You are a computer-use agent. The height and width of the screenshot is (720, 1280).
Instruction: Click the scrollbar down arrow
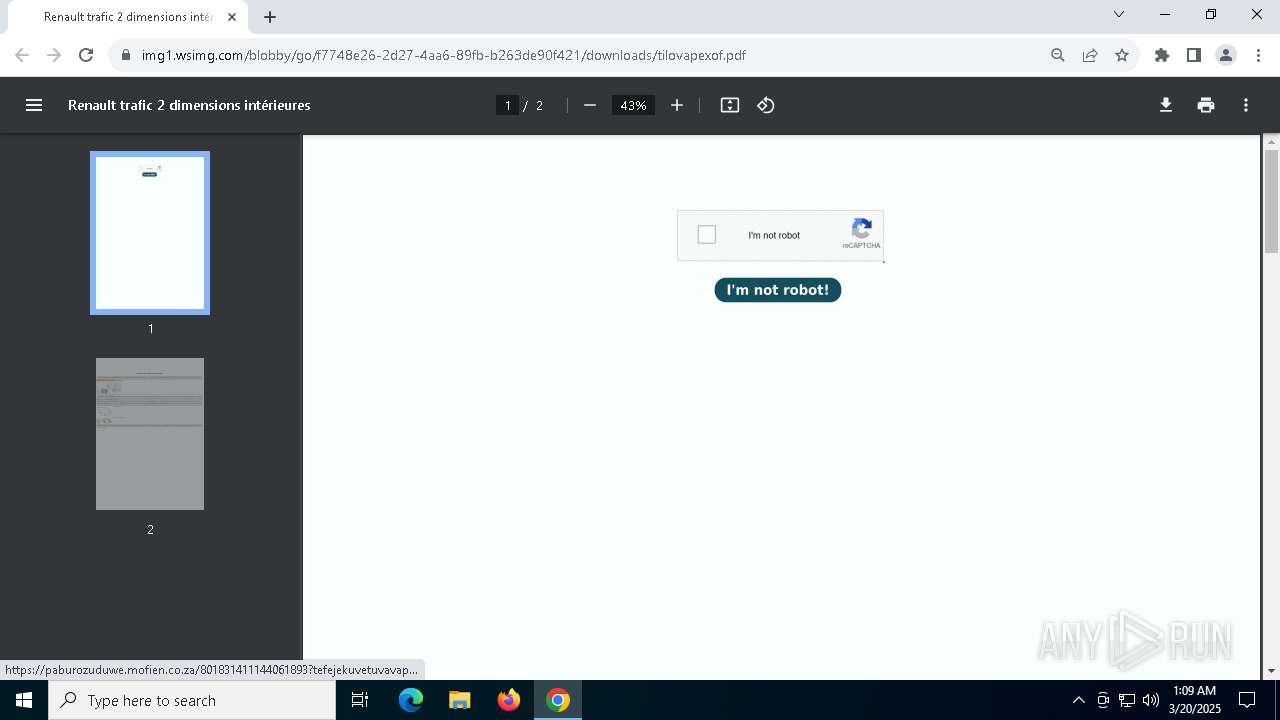point(1271,671)
